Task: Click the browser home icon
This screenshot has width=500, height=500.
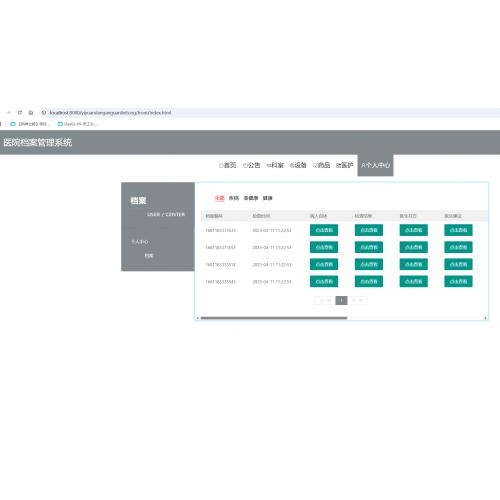Action: coord(31,113)
